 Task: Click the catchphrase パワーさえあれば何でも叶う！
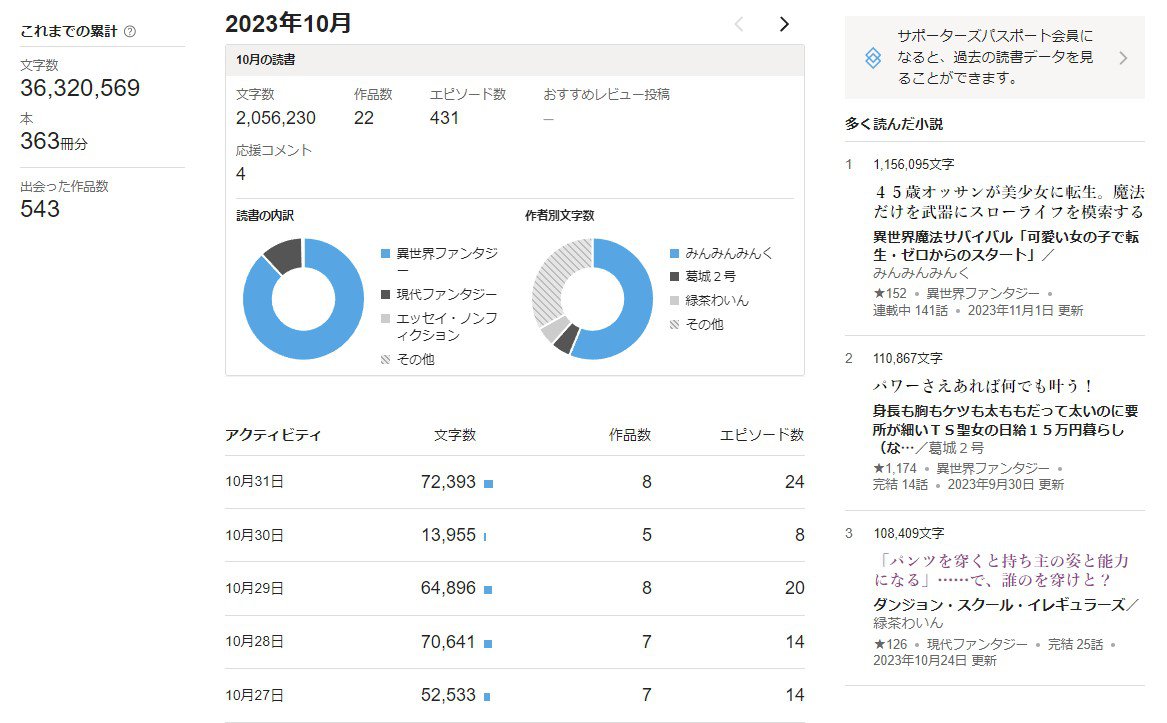(x=984, y=385)
